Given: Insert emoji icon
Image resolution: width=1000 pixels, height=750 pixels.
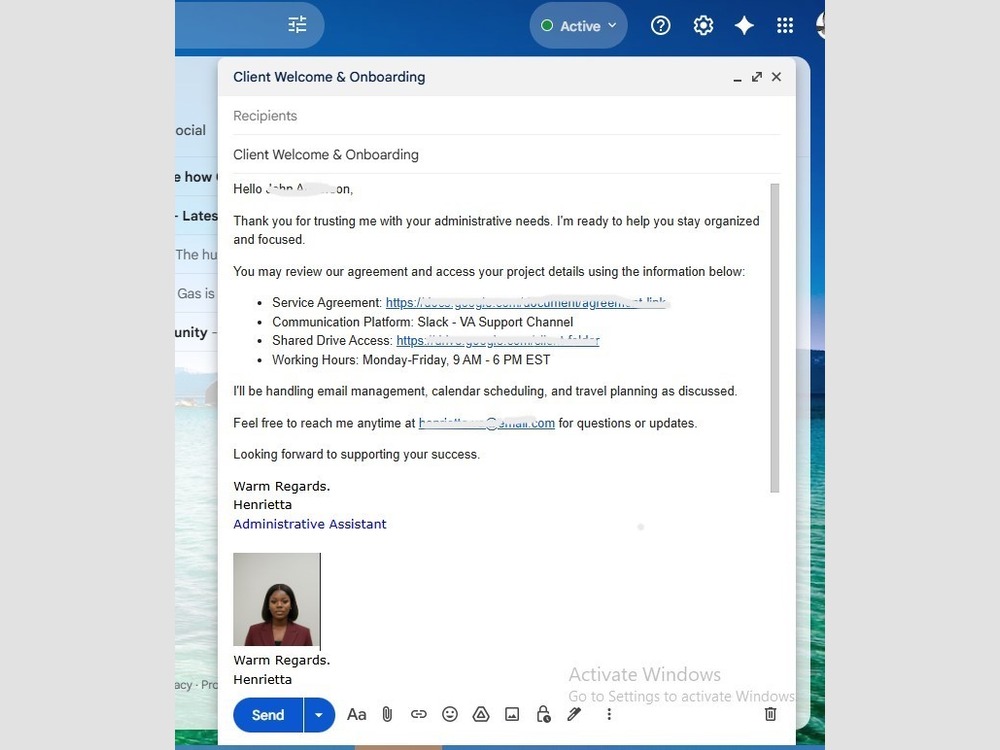Looking at the screenshot, I should coord(450,715).
